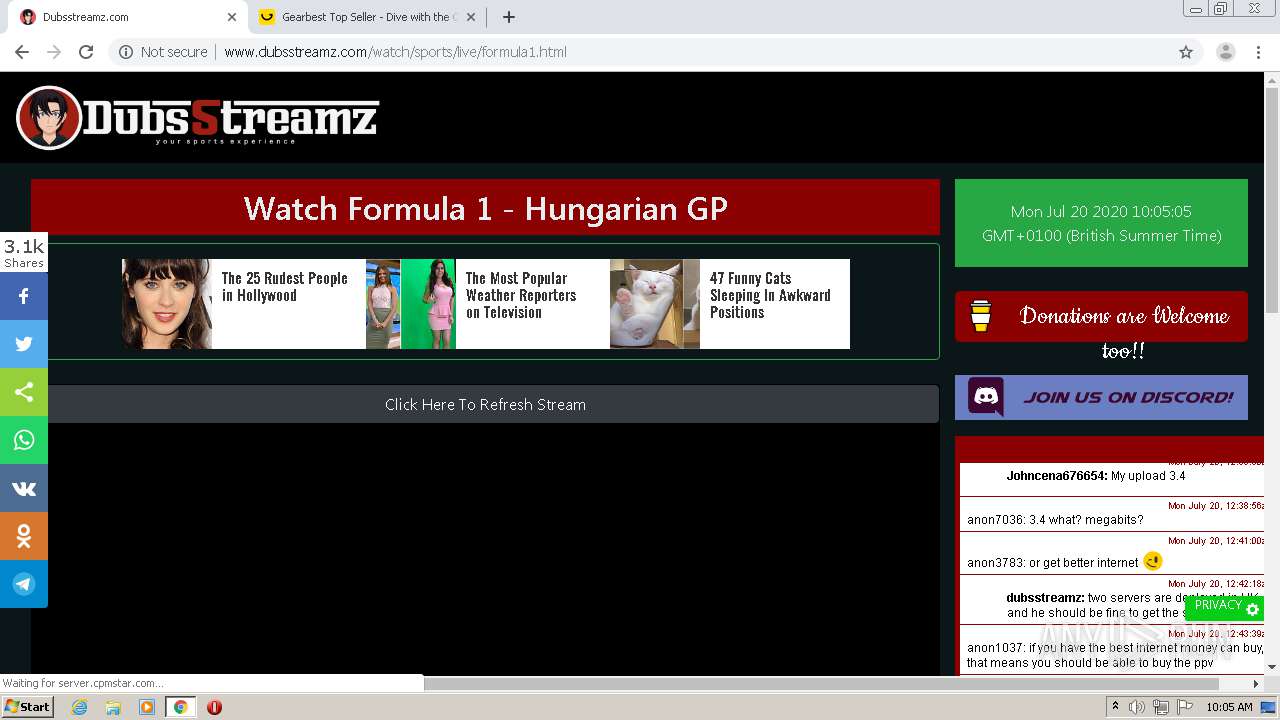The height and width of the screenshot is (720, 1280).
Task: Go back in browser history
Action: [22, 52]
